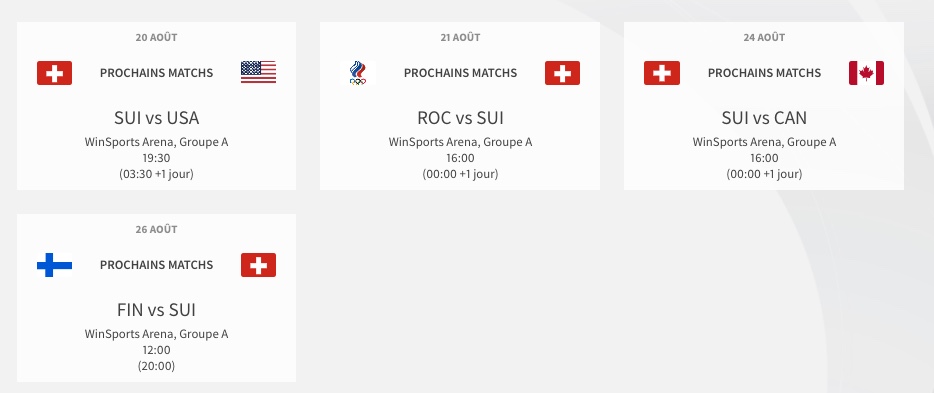
Task: Select the 26 AOÛT date label
Action: point(157,229)
